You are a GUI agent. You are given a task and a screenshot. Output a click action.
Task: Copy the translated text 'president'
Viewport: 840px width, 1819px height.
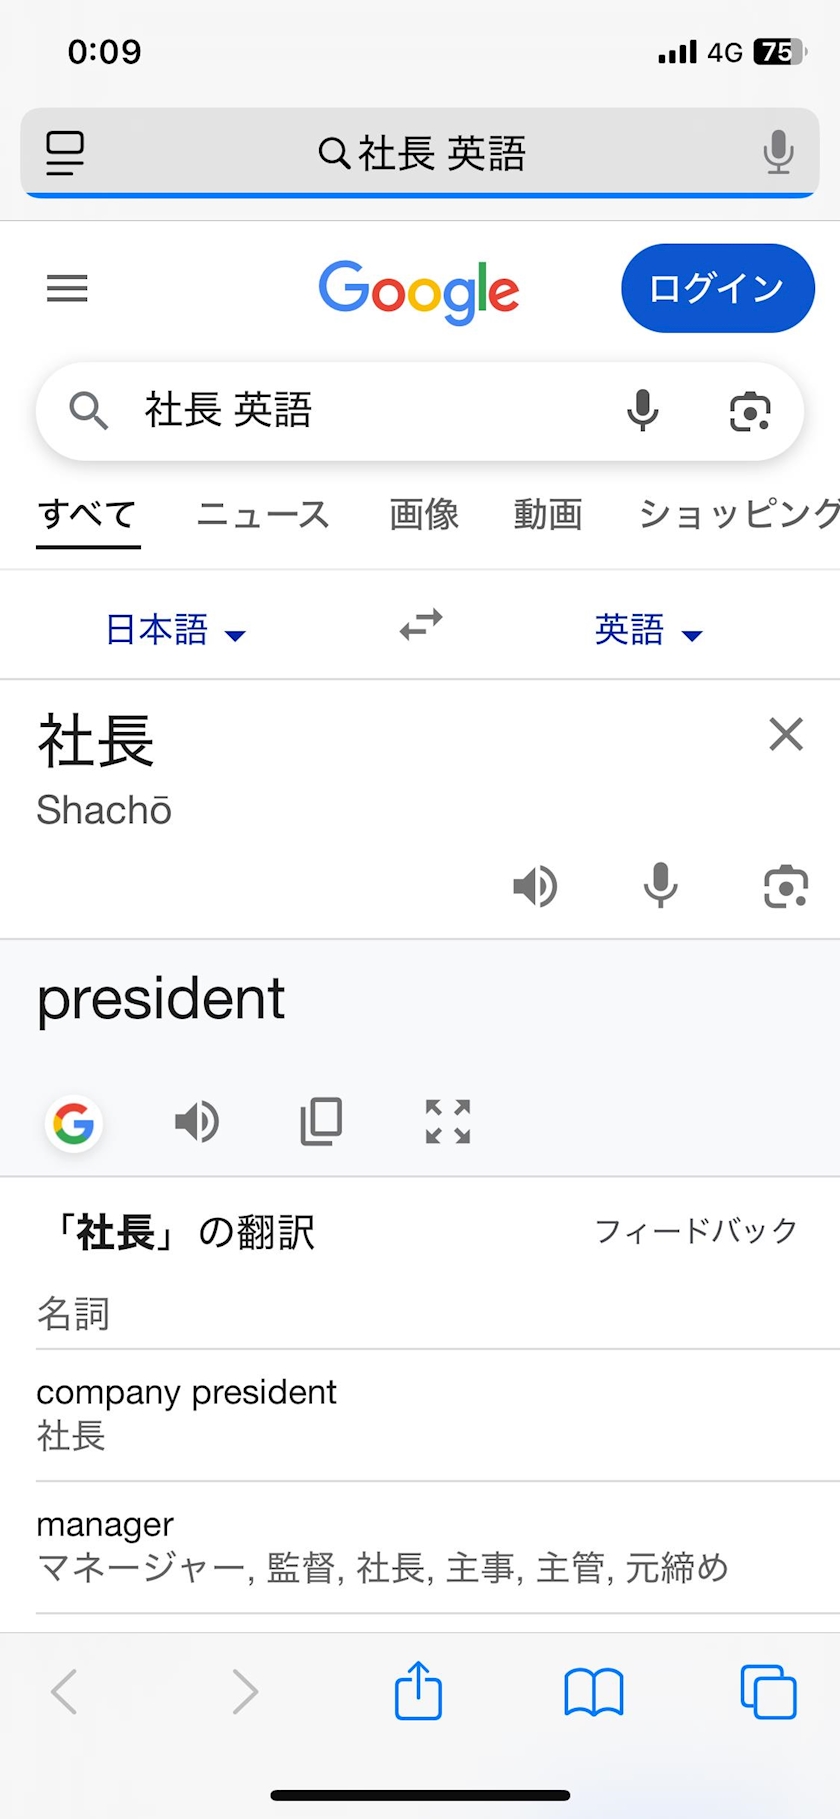click(x=322, y=1122)
